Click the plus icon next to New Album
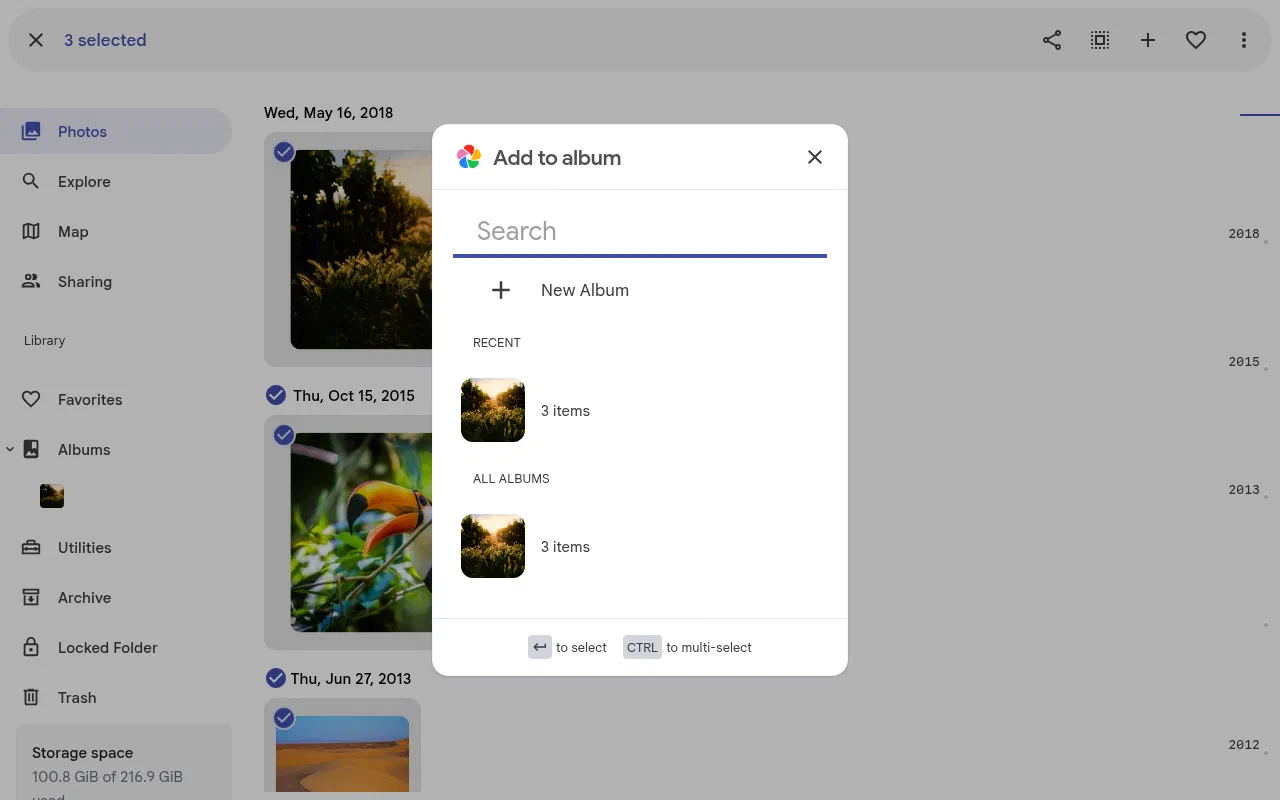Viewport: 1280px width, 800px height. (x=501, y=290)
